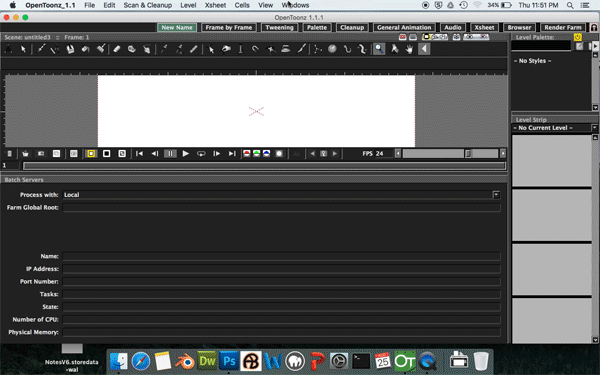Open the Level menu
This screenshot has height=375, width=600.
[x=188, y=5]
